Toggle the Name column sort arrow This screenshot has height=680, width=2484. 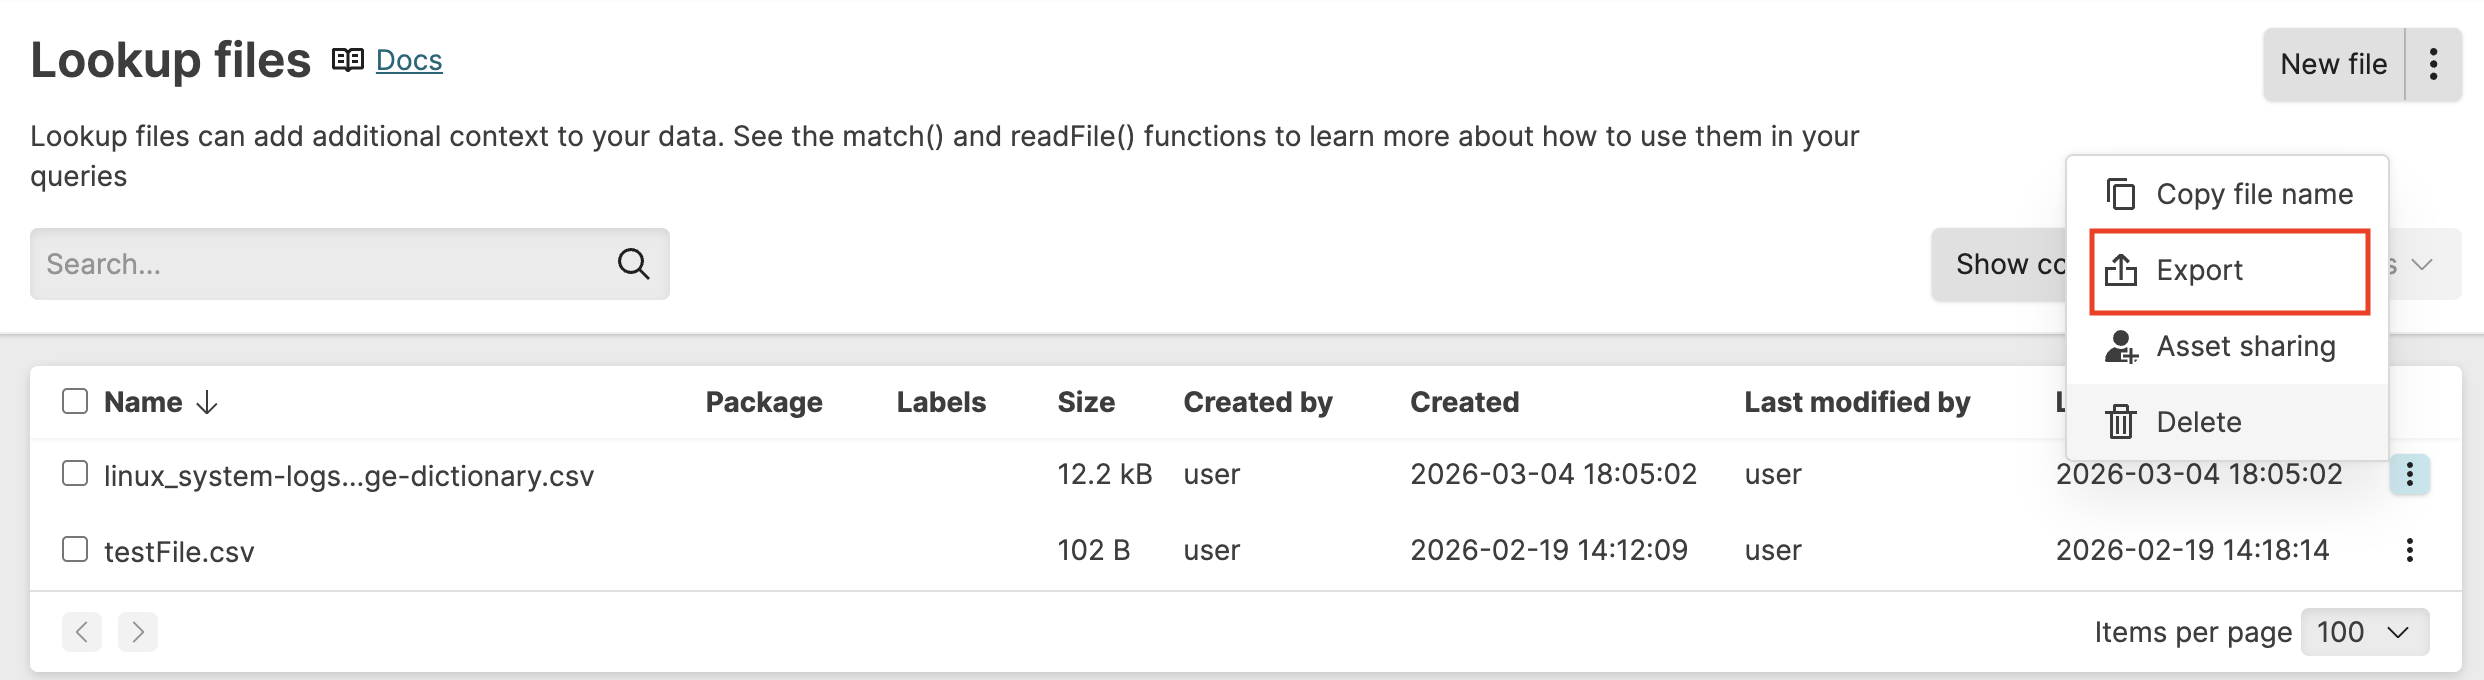(x=205, y=402)
